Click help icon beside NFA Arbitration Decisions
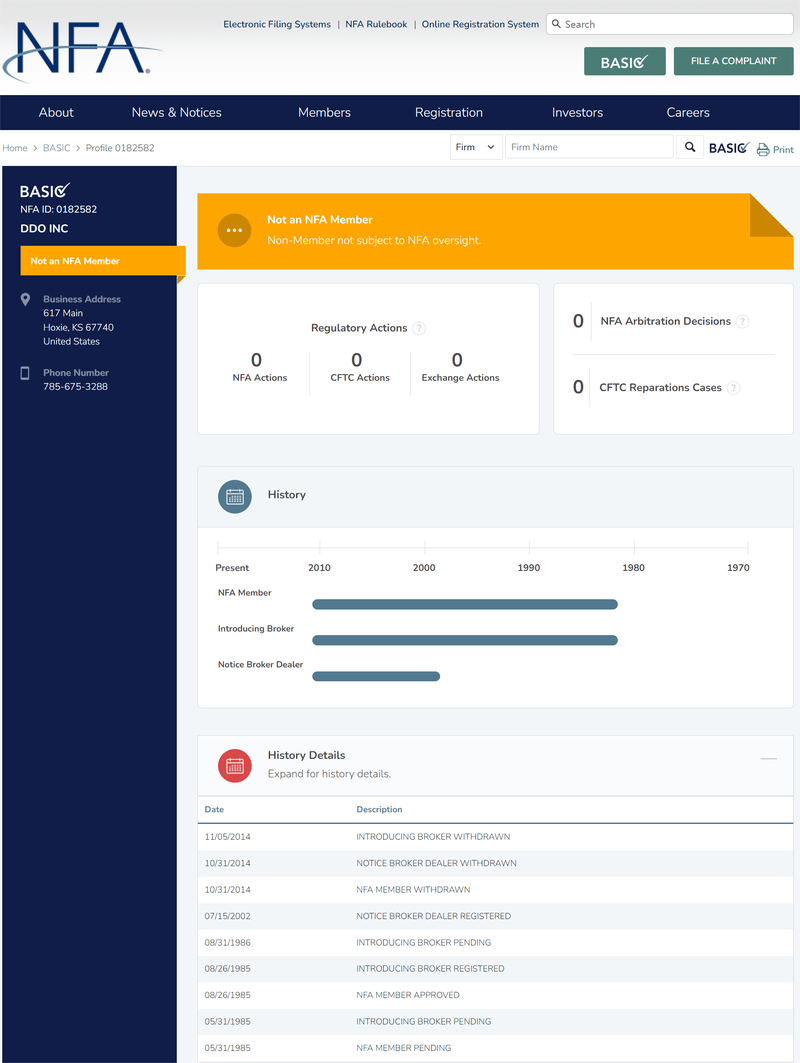This screenshot has width=800, height=1063. tap(742, 322)
